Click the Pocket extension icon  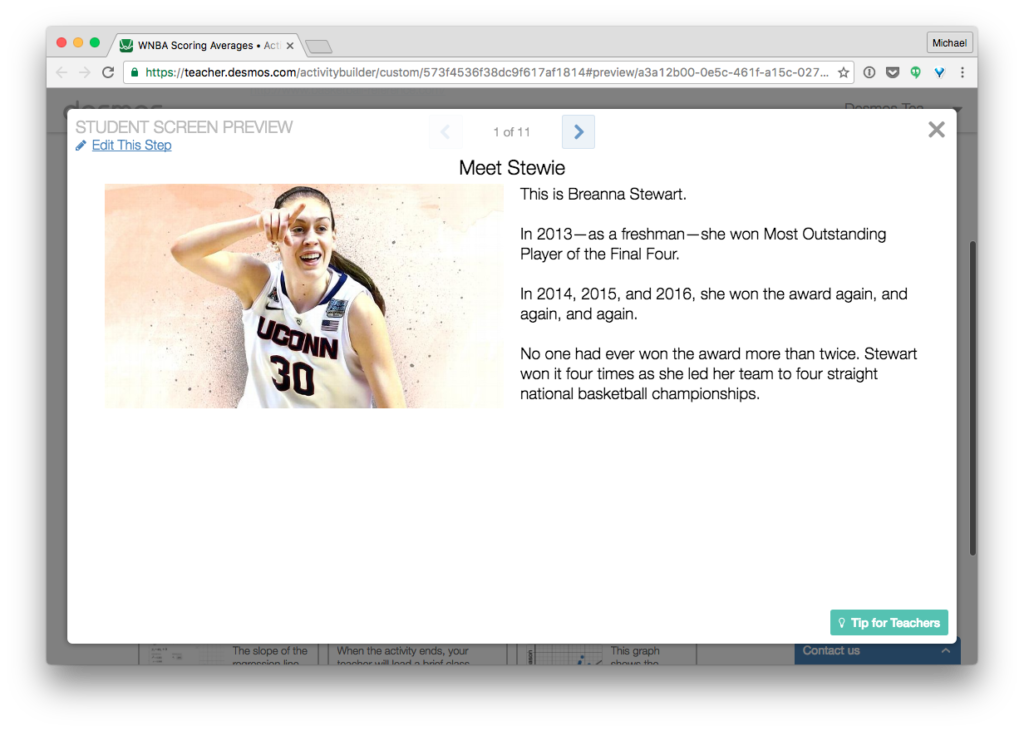tap(892, 73)
